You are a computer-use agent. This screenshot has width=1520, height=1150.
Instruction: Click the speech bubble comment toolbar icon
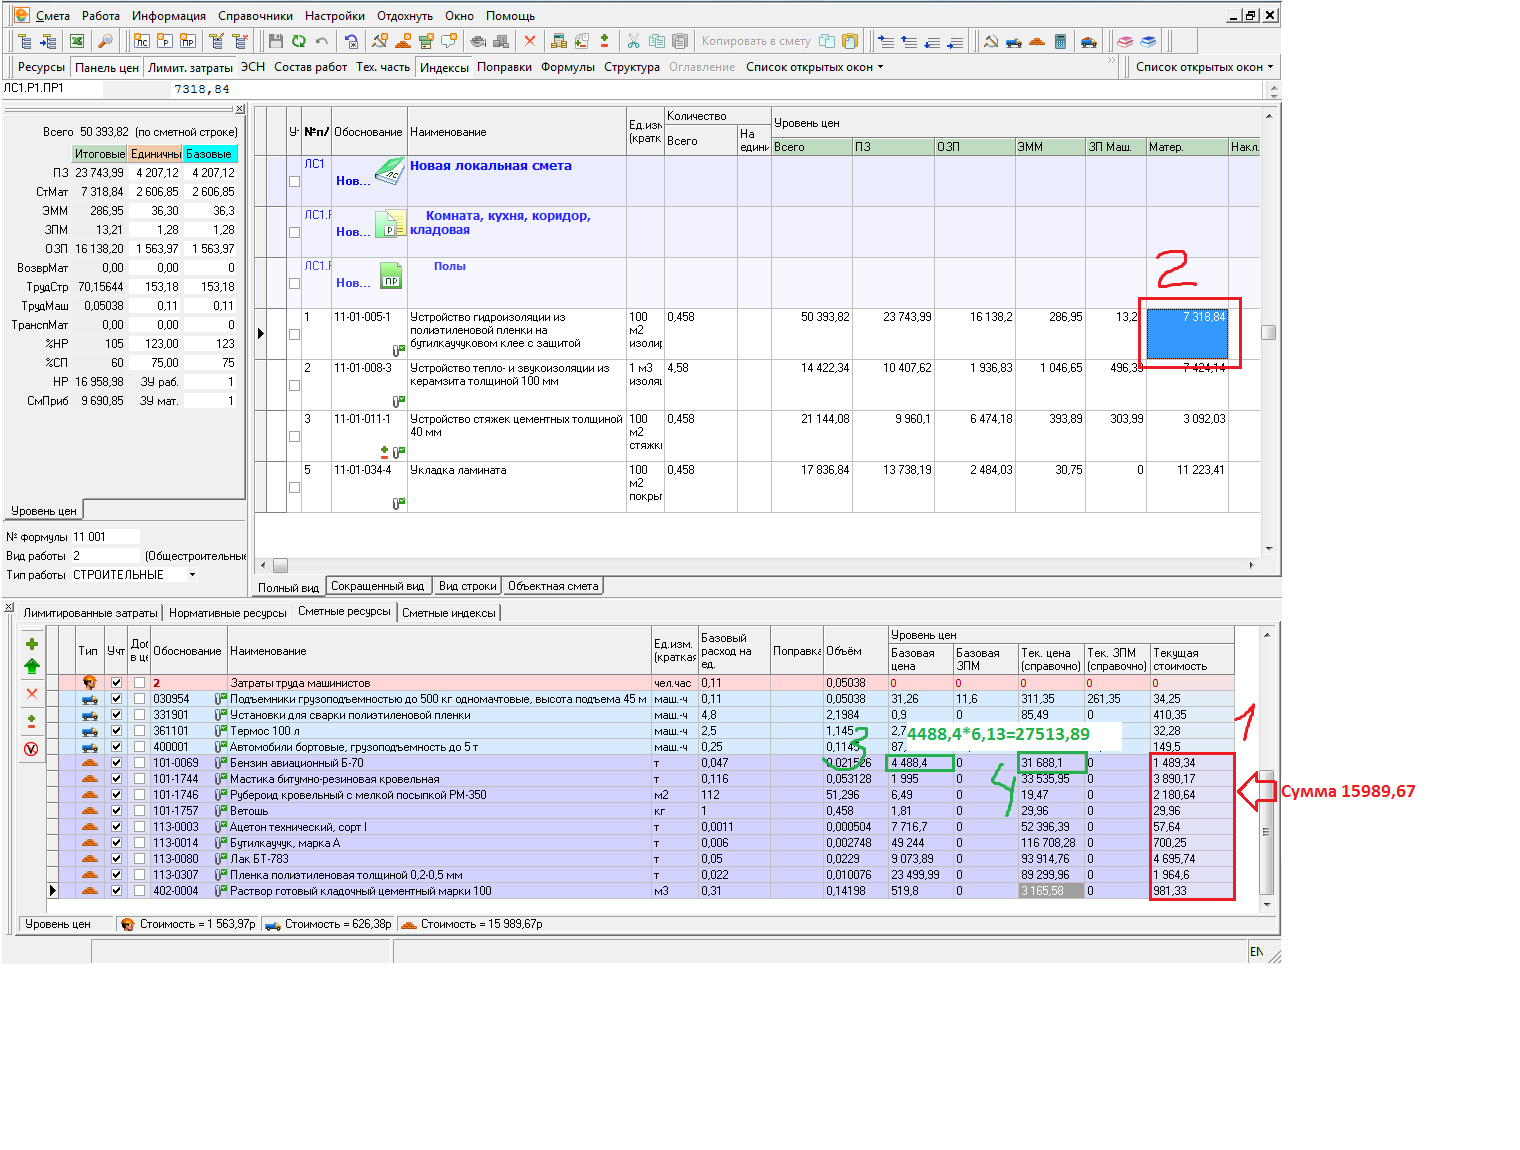point(449,41)
